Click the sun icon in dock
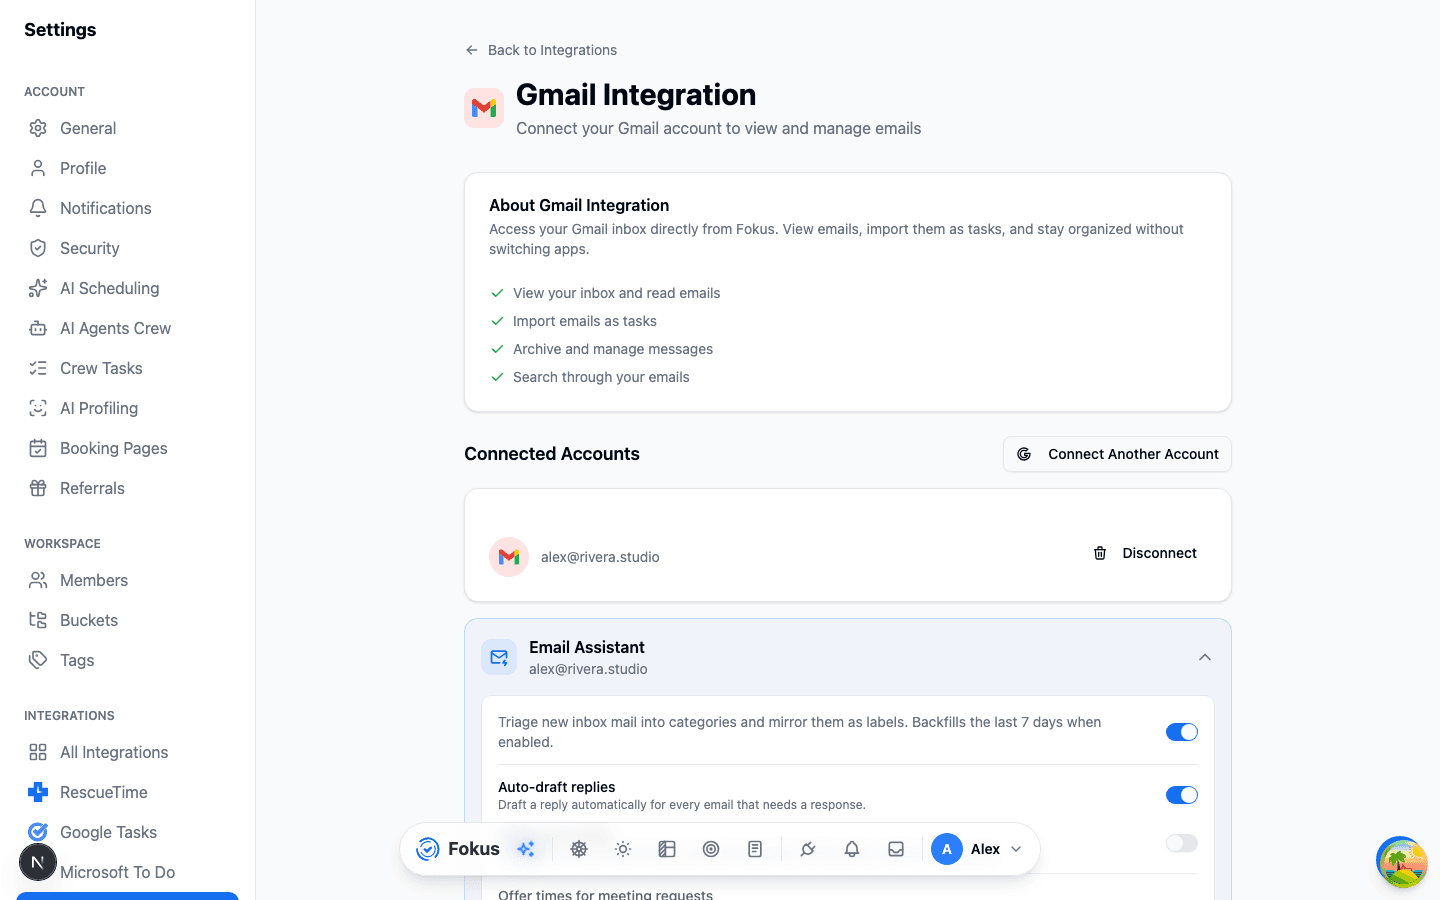The height and width of the screenshot is (900, 1440). point(623,849)
